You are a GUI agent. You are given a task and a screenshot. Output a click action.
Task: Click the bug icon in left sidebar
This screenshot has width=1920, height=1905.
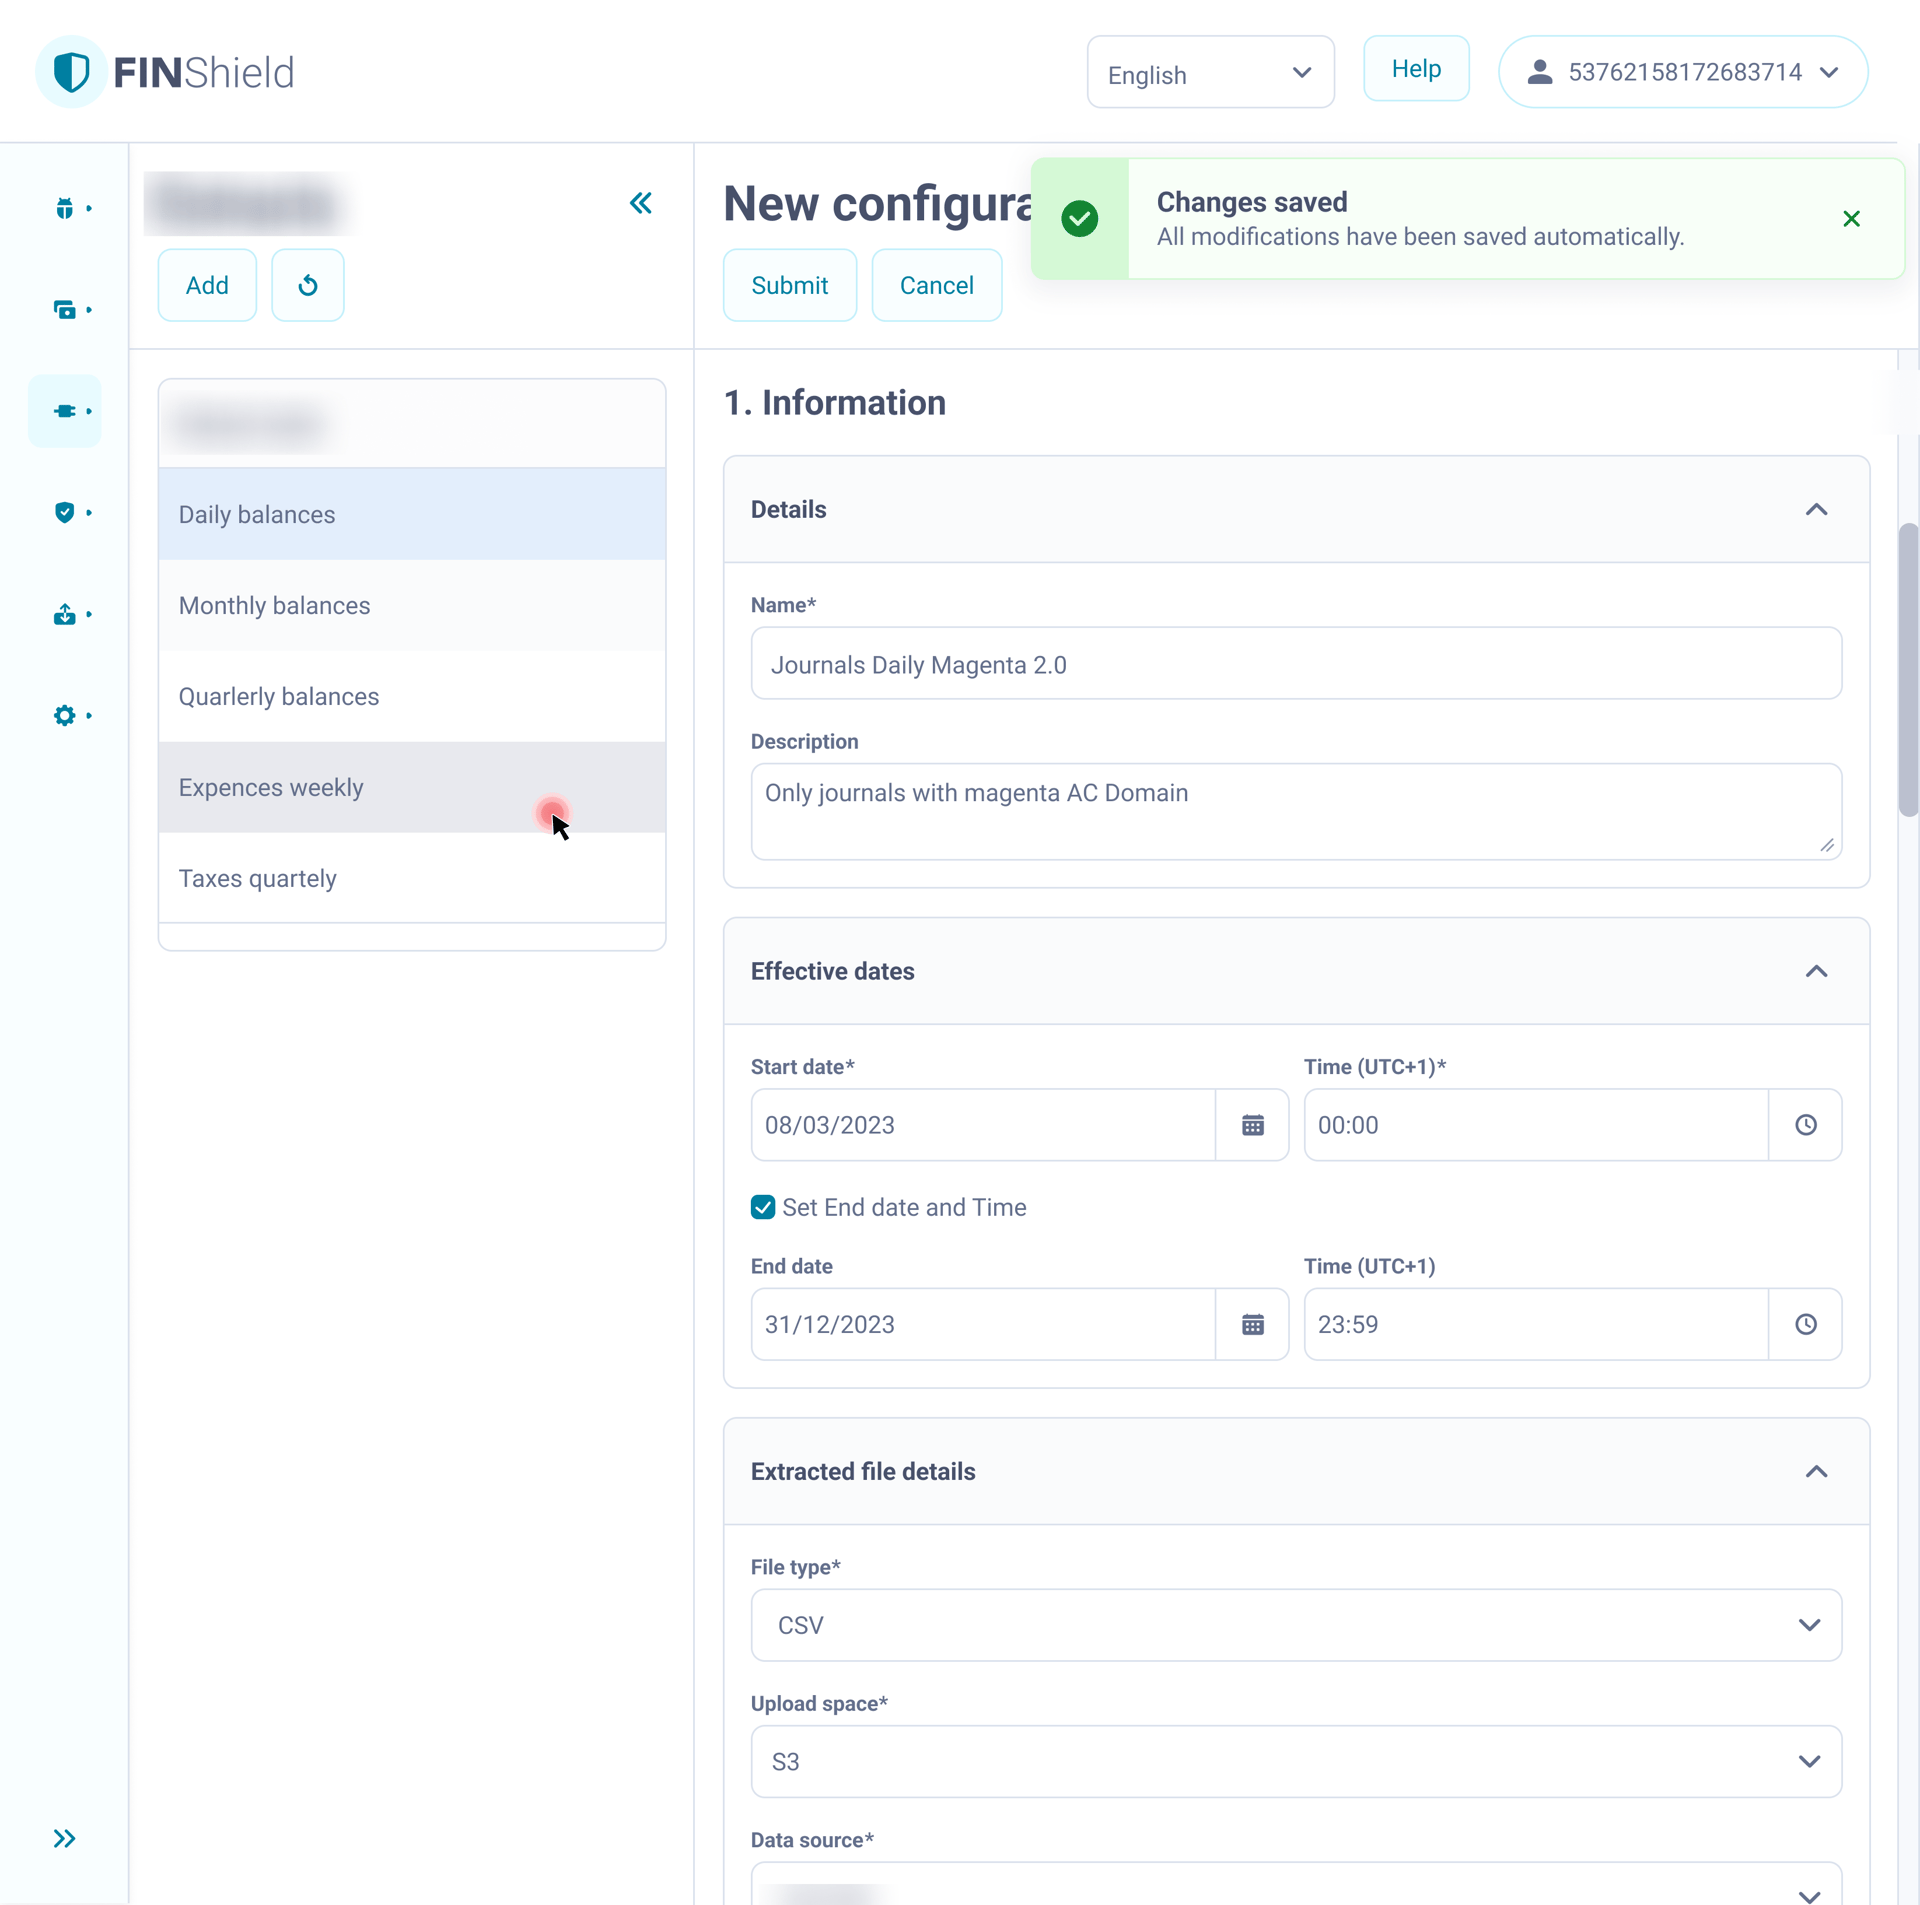[65, 208]
